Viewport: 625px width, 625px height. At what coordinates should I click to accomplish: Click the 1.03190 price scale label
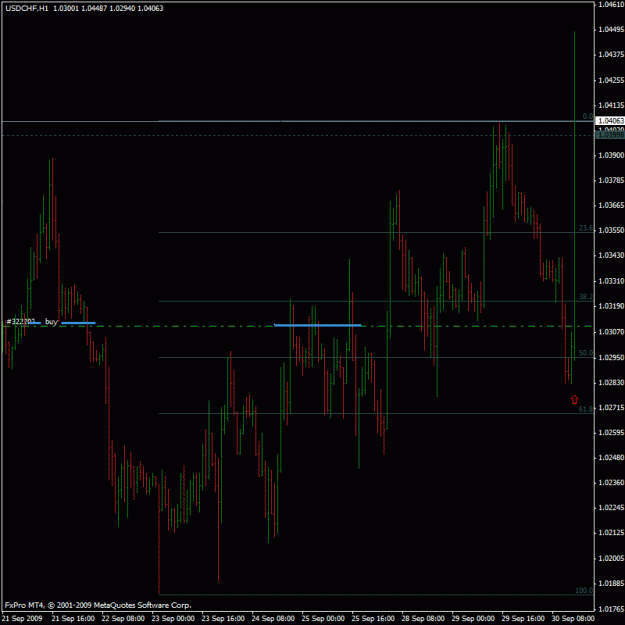click(x=611, y=306)
